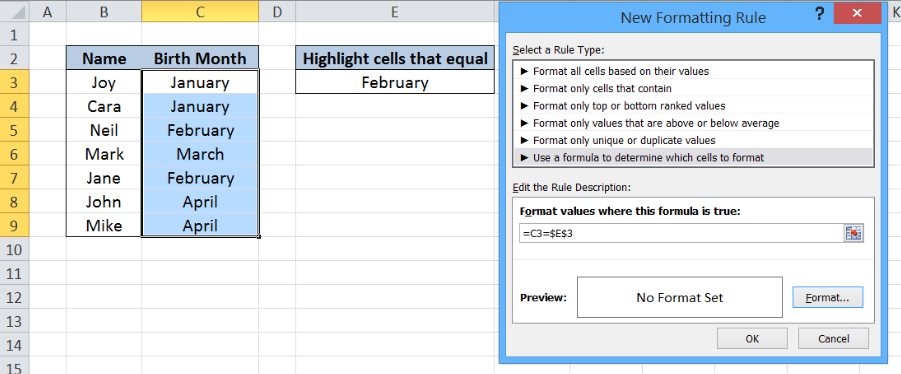Select 'Format only cells that contain' rule
Image resolution: width=901 pixels, height=374 pixels.
click(693, 88)
